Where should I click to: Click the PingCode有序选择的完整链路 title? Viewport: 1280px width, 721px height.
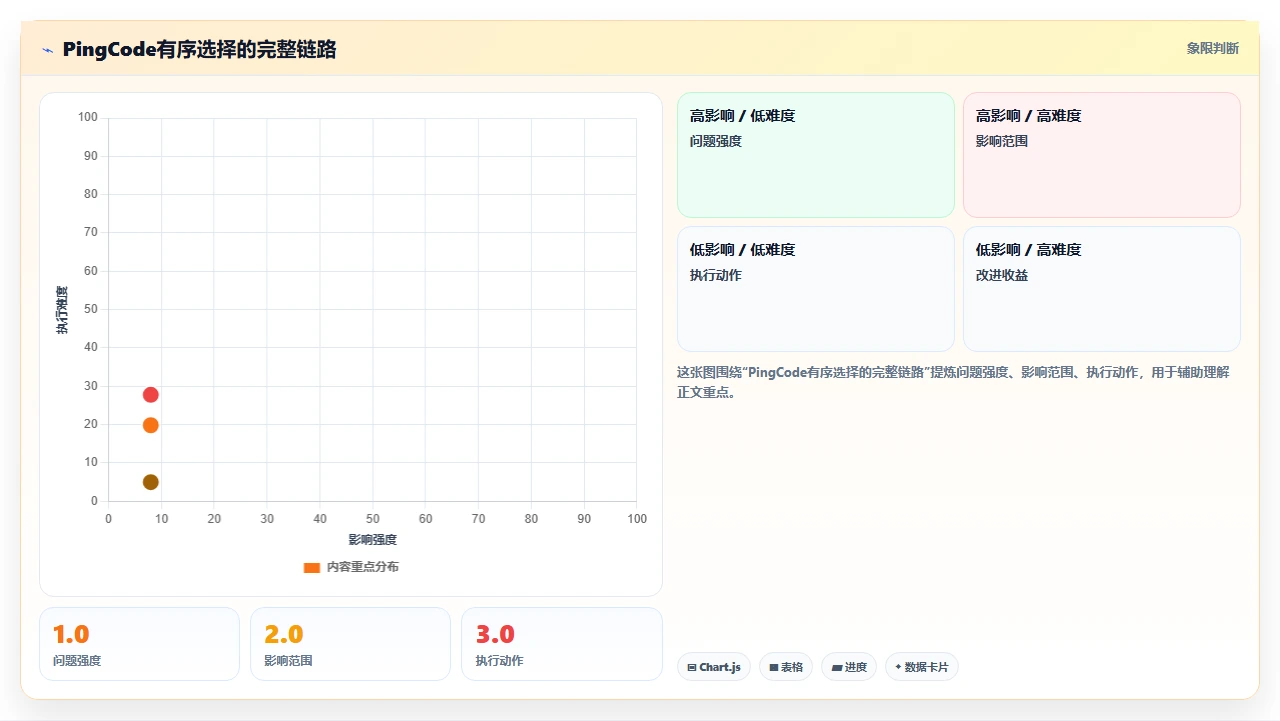pos(199,49)
